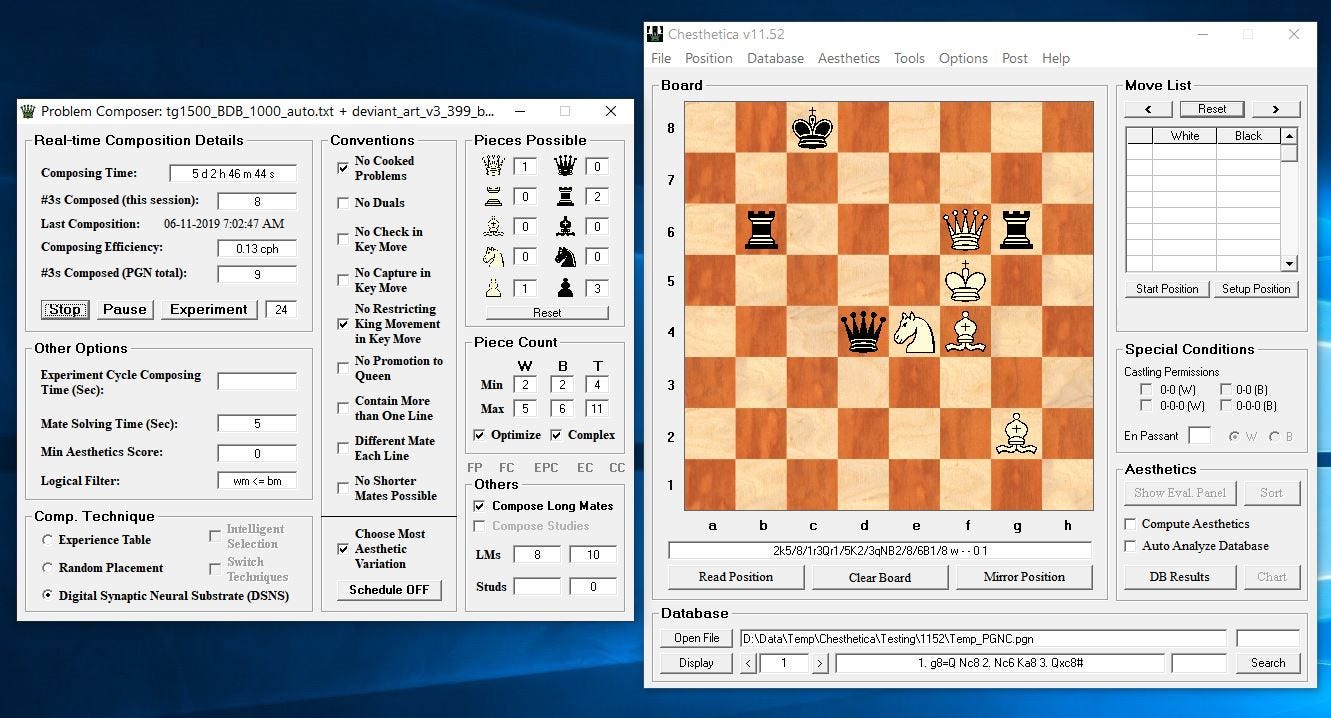This screenshot has height=718, width=1331.
Task: Select the white knight on e4
Action: pos(915,331)
